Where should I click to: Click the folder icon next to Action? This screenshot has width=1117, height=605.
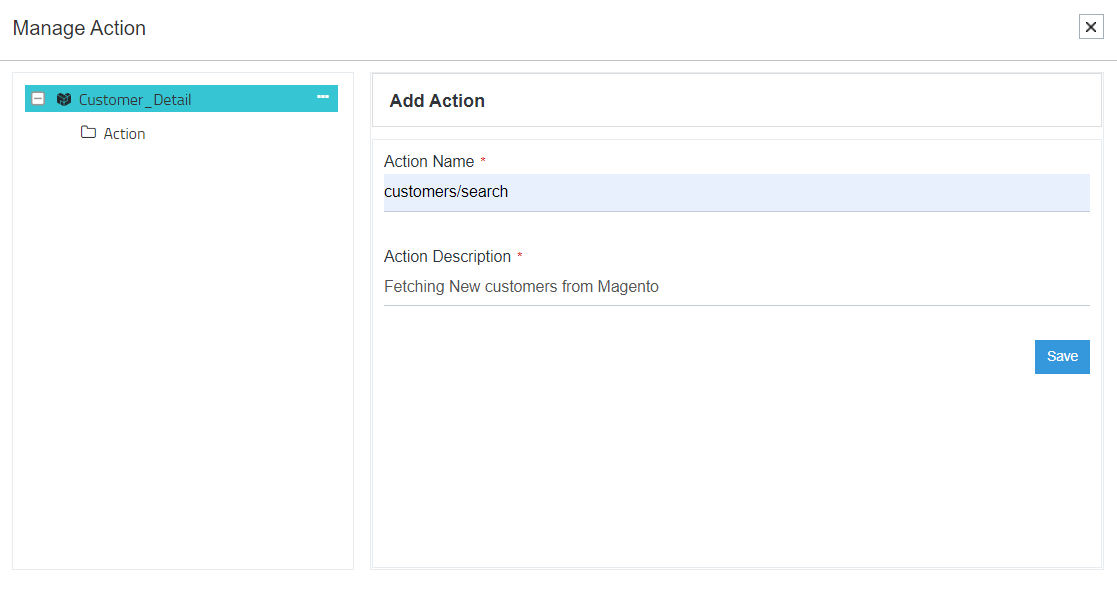[x=88, y=133]
